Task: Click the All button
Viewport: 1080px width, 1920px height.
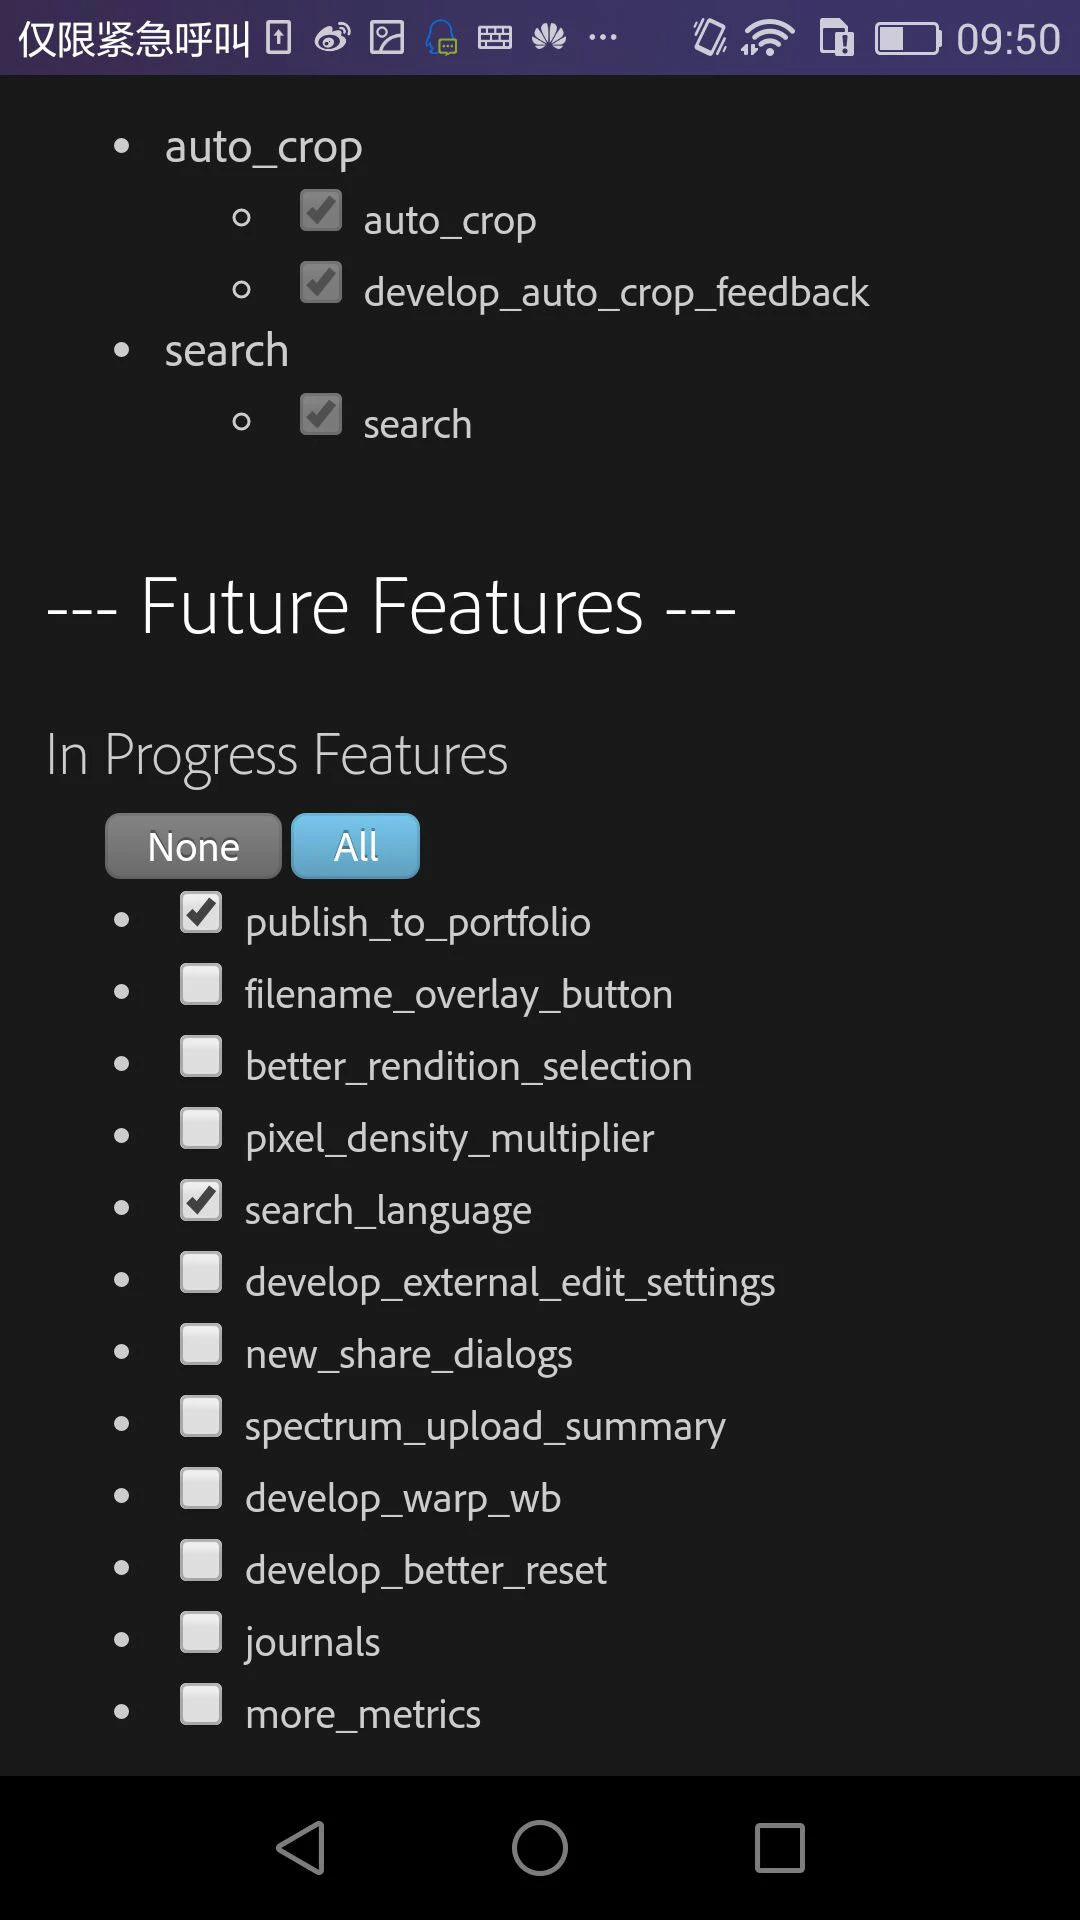Action: point(355,846)
